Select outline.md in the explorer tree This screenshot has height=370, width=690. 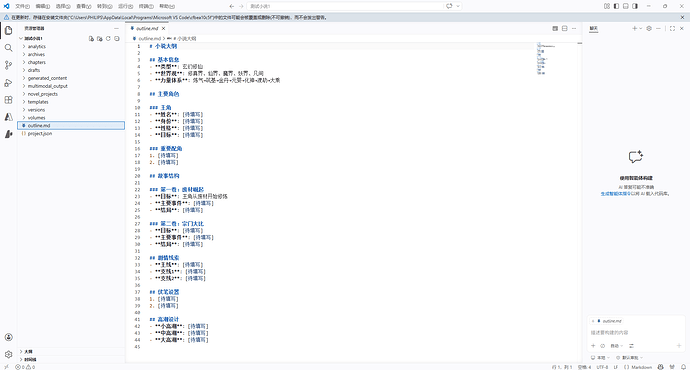[70, 125]
